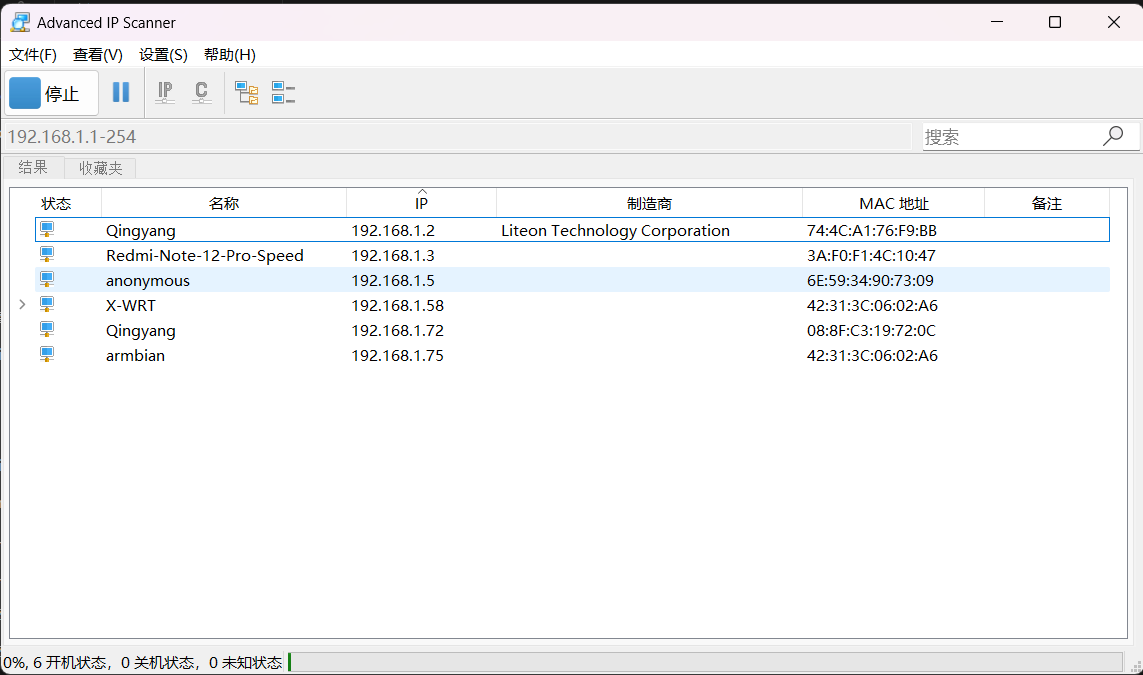The image size is (1143, 675).
Task: Click device icon for Qingyang at 192.168.1.2
Action: (x=47, y=230)
